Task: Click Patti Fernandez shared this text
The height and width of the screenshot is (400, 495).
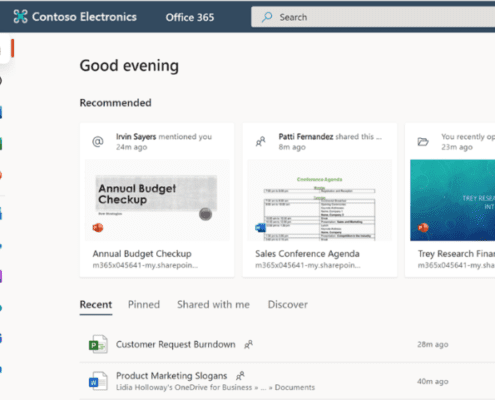Action: point(330,137)
